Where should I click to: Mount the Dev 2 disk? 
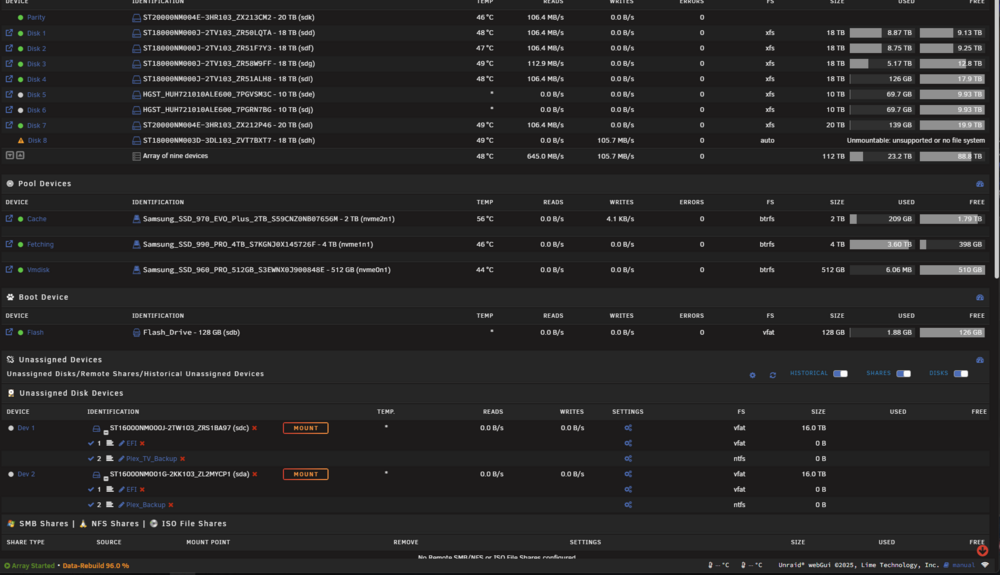click(305, 474)
